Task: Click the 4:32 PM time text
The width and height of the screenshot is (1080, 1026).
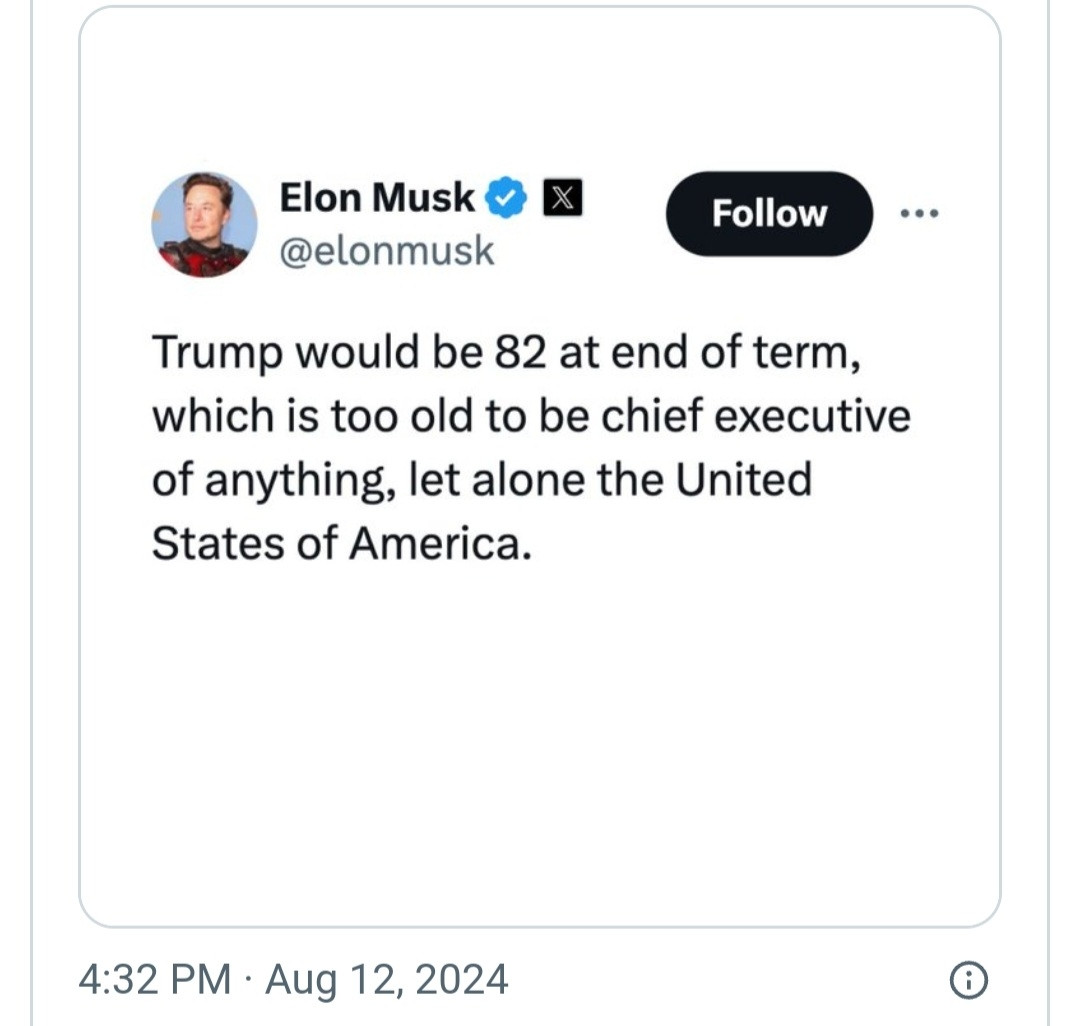Action: click(x=155, y=979)
